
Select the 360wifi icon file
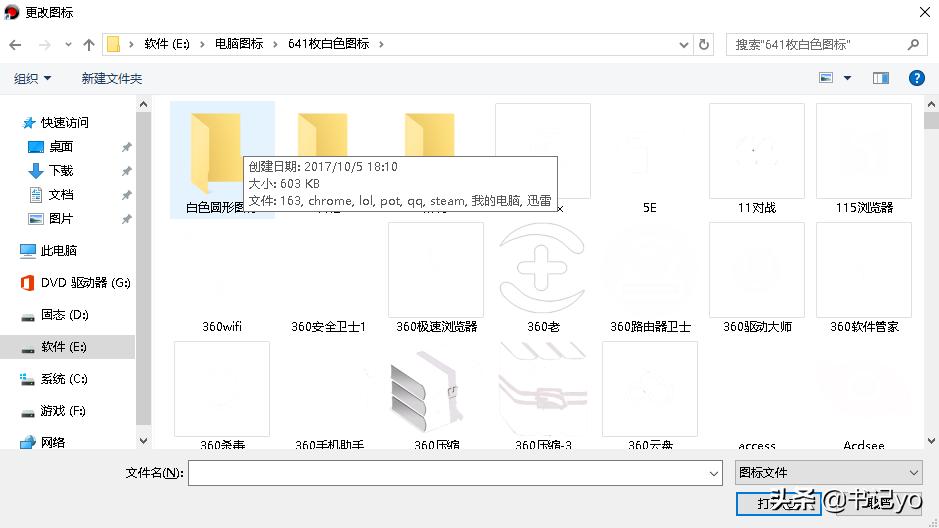[222, 279]
